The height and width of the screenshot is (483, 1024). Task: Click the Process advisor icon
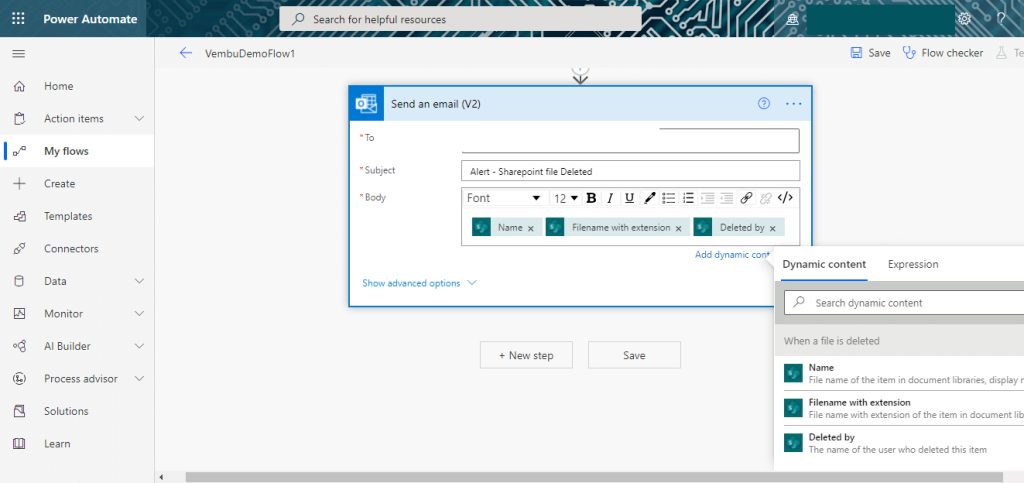coord(20,379)
